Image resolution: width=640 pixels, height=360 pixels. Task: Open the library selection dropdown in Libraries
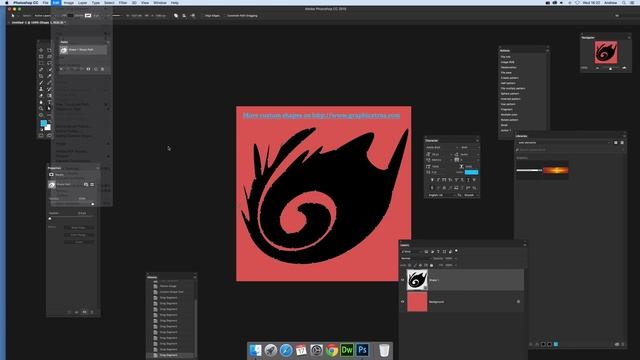tap(564, 142)
